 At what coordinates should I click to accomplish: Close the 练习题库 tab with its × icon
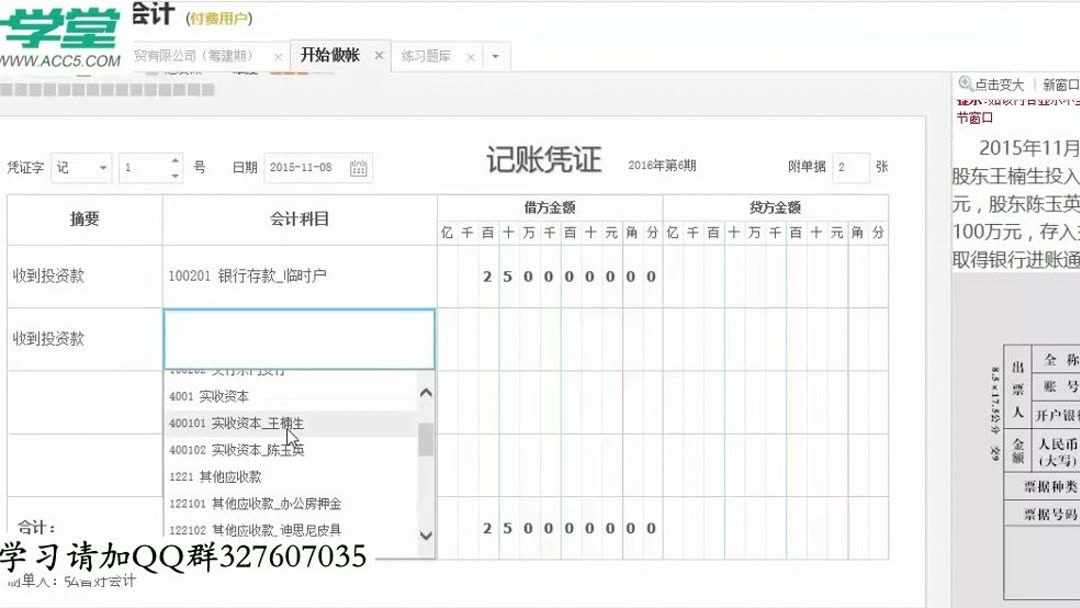tap(470, 56)
